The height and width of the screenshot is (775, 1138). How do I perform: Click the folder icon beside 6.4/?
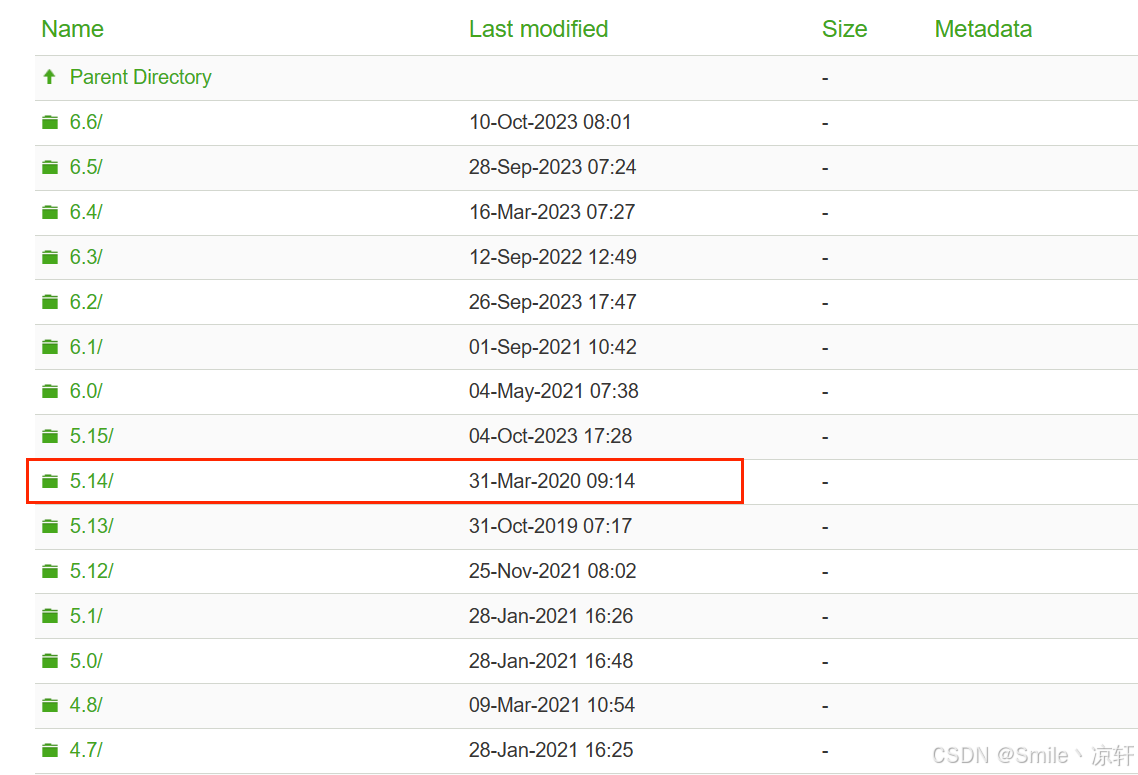[x=50, y=212]
